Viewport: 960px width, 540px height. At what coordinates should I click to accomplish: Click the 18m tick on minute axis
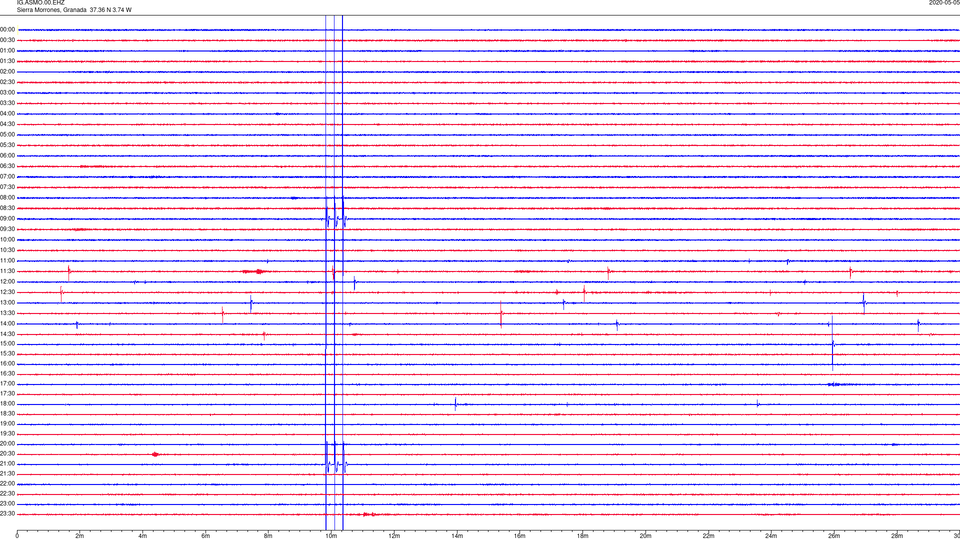[x=582, y=536]
